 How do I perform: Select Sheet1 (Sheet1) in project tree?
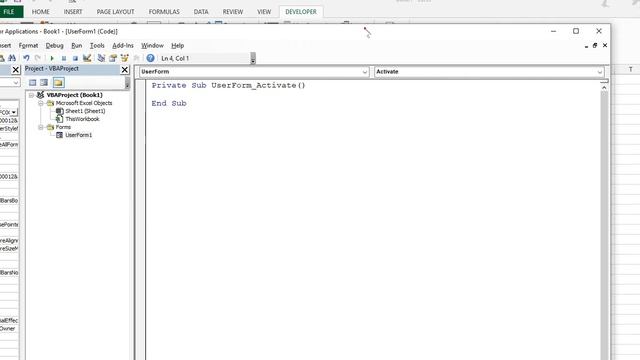pos(85,111)
